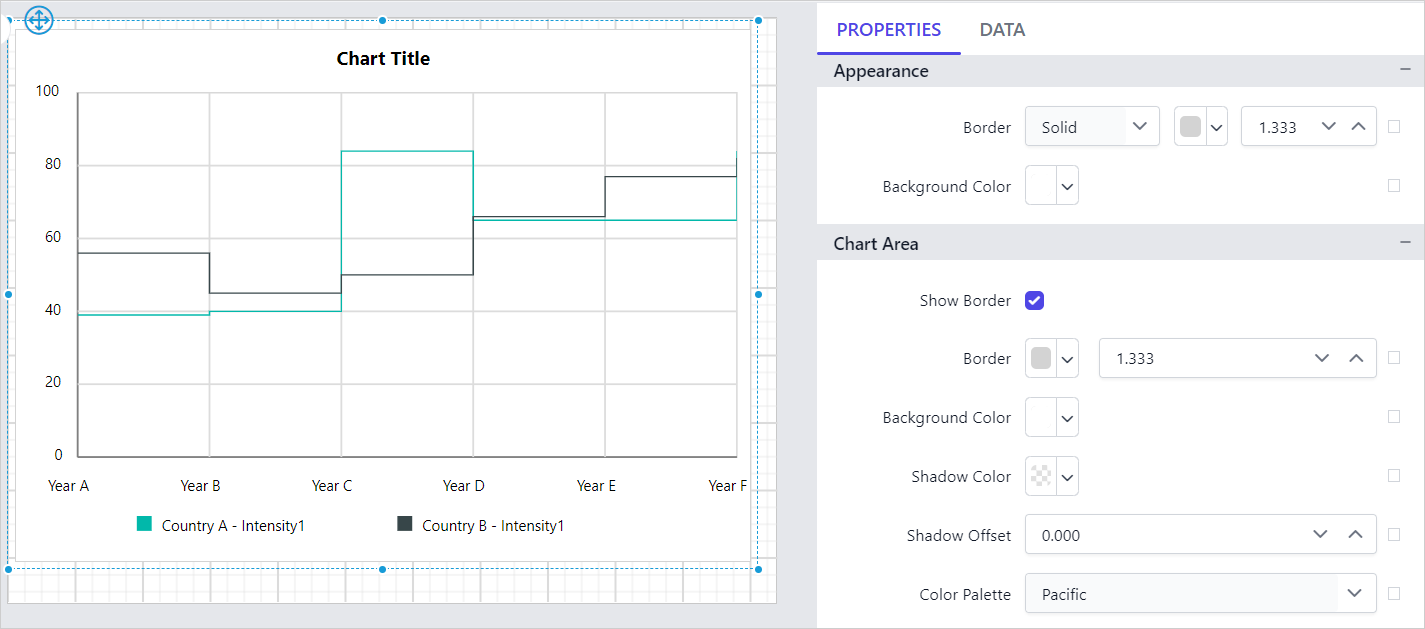The height and width of the screenshot is (629, 1425).
Task: Decrease the Shadow Offset value
Action: click(x=1321, y=535)
